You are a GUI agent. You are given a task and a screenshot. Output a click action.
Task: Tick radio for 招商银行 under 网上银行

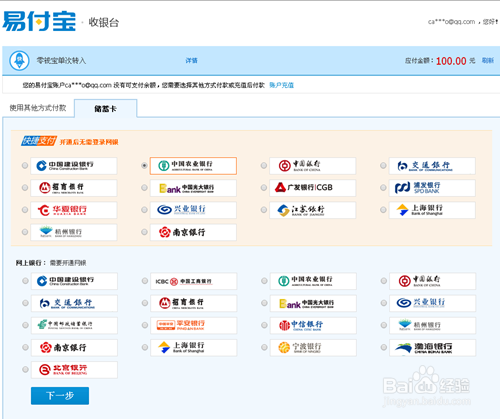point(145,303)
